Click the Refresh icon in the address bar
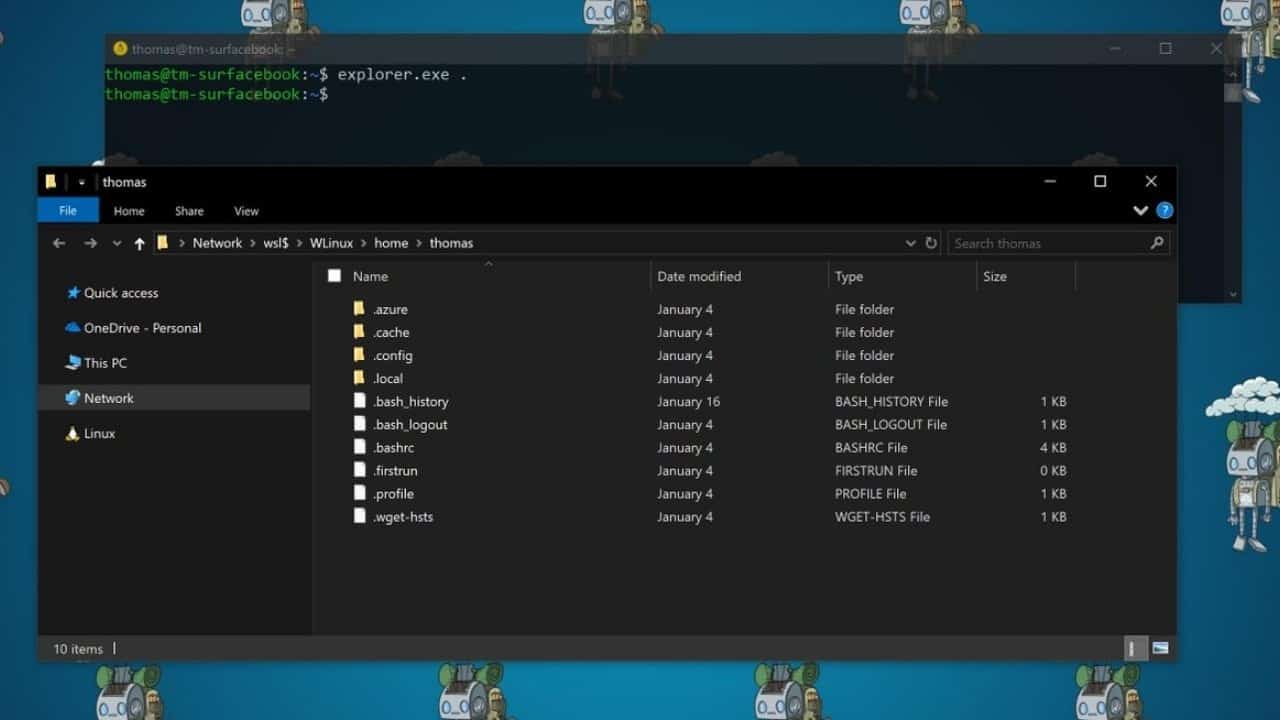This screenshot has height=720, width=1280. click(931, 243)
